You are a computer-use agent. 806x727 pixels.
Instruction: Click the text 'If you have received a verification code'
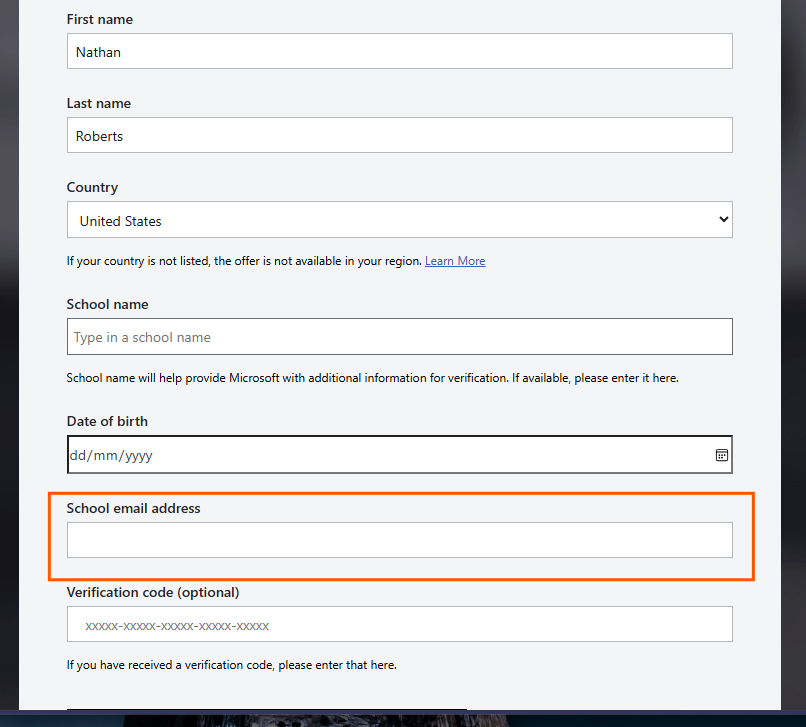point(171,665)
